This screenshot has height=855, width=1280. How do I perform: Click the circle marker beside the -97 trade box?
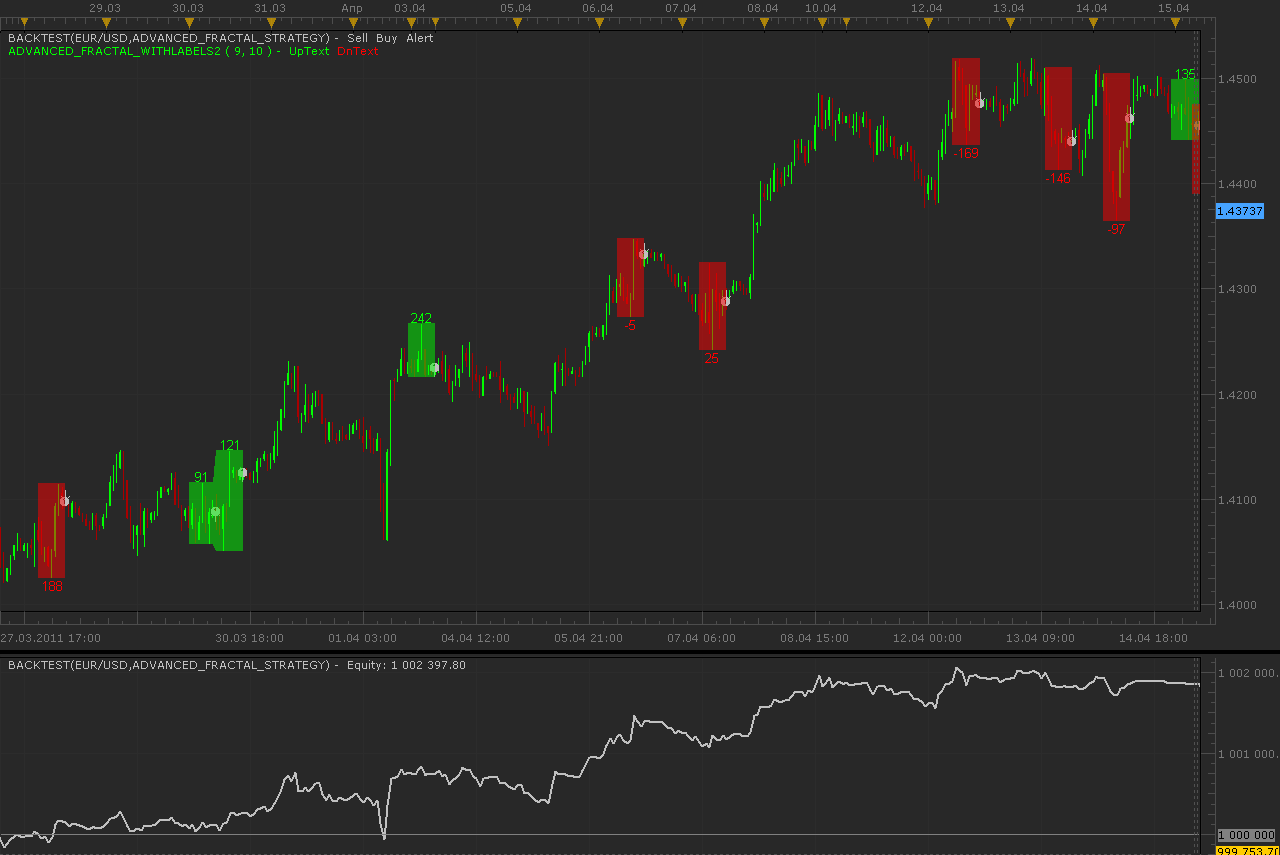tap(1129, 118)
